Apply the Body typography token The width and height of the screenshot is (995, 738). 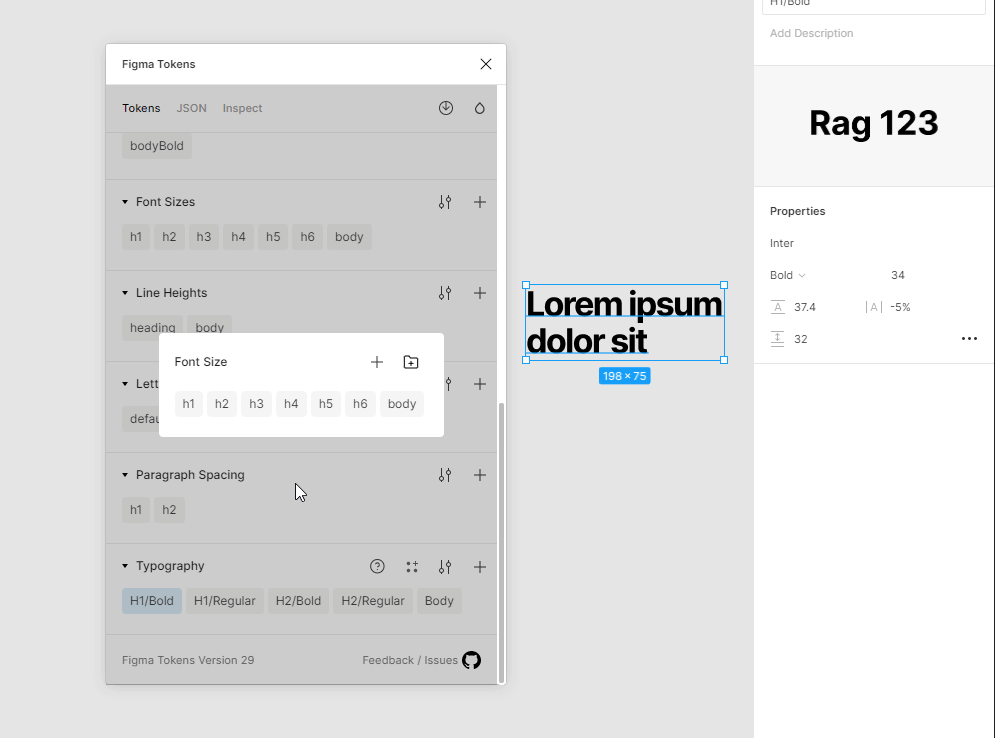[x=439, y=601]
